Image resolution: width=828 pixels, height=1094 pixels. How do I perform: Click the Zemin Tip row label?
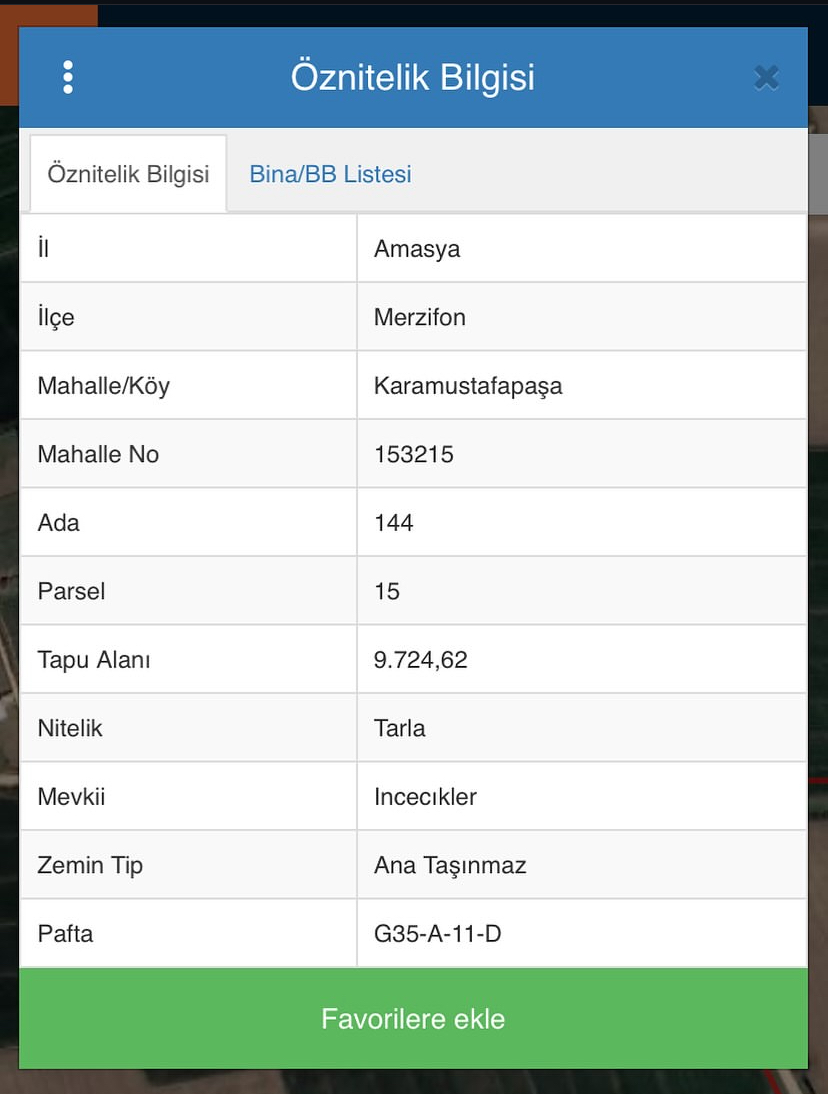point(90,866)
